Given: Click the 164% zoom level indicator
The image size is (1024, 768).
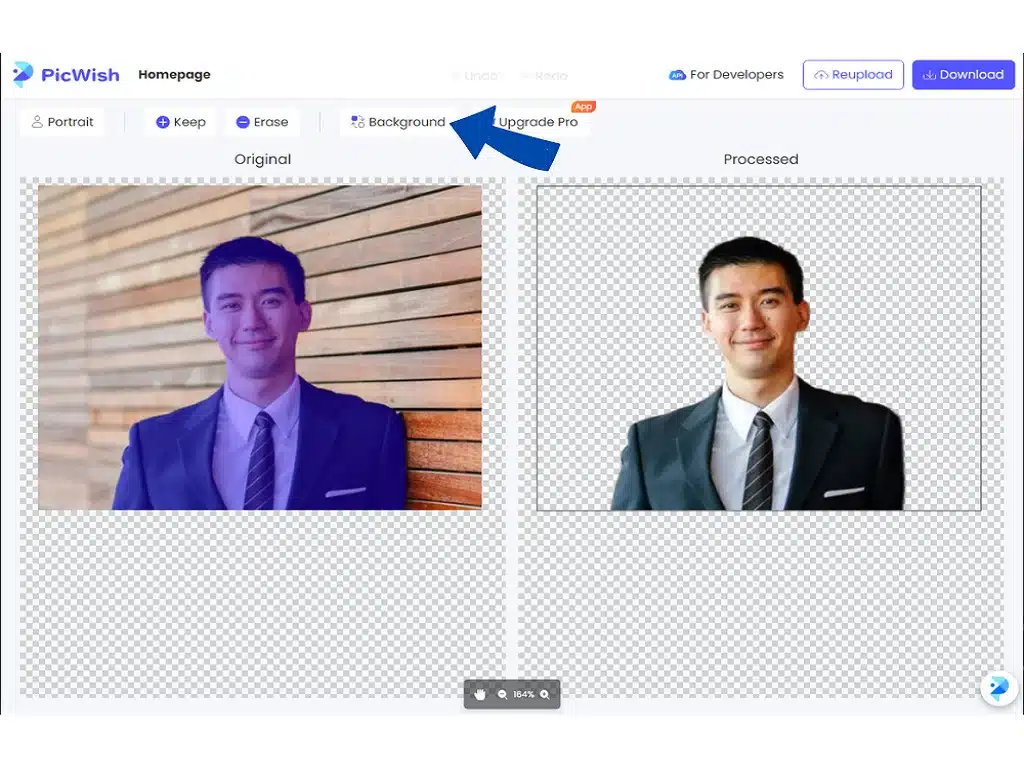Looking at the screenshot, I should [x=524, y=694].
